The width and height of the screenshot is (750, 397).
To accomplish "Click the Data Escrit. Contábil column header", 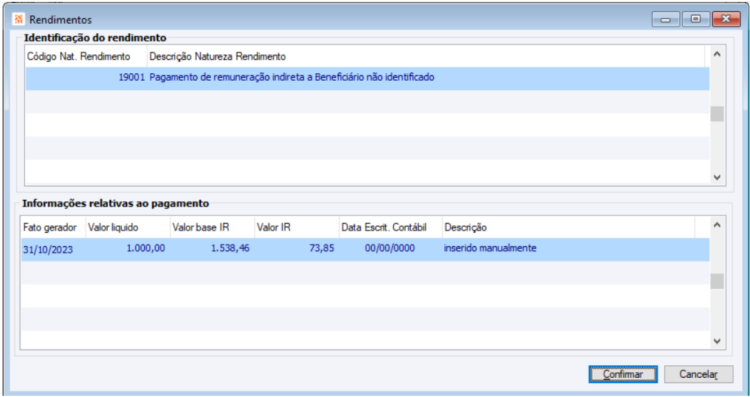I will click(390, 227).
